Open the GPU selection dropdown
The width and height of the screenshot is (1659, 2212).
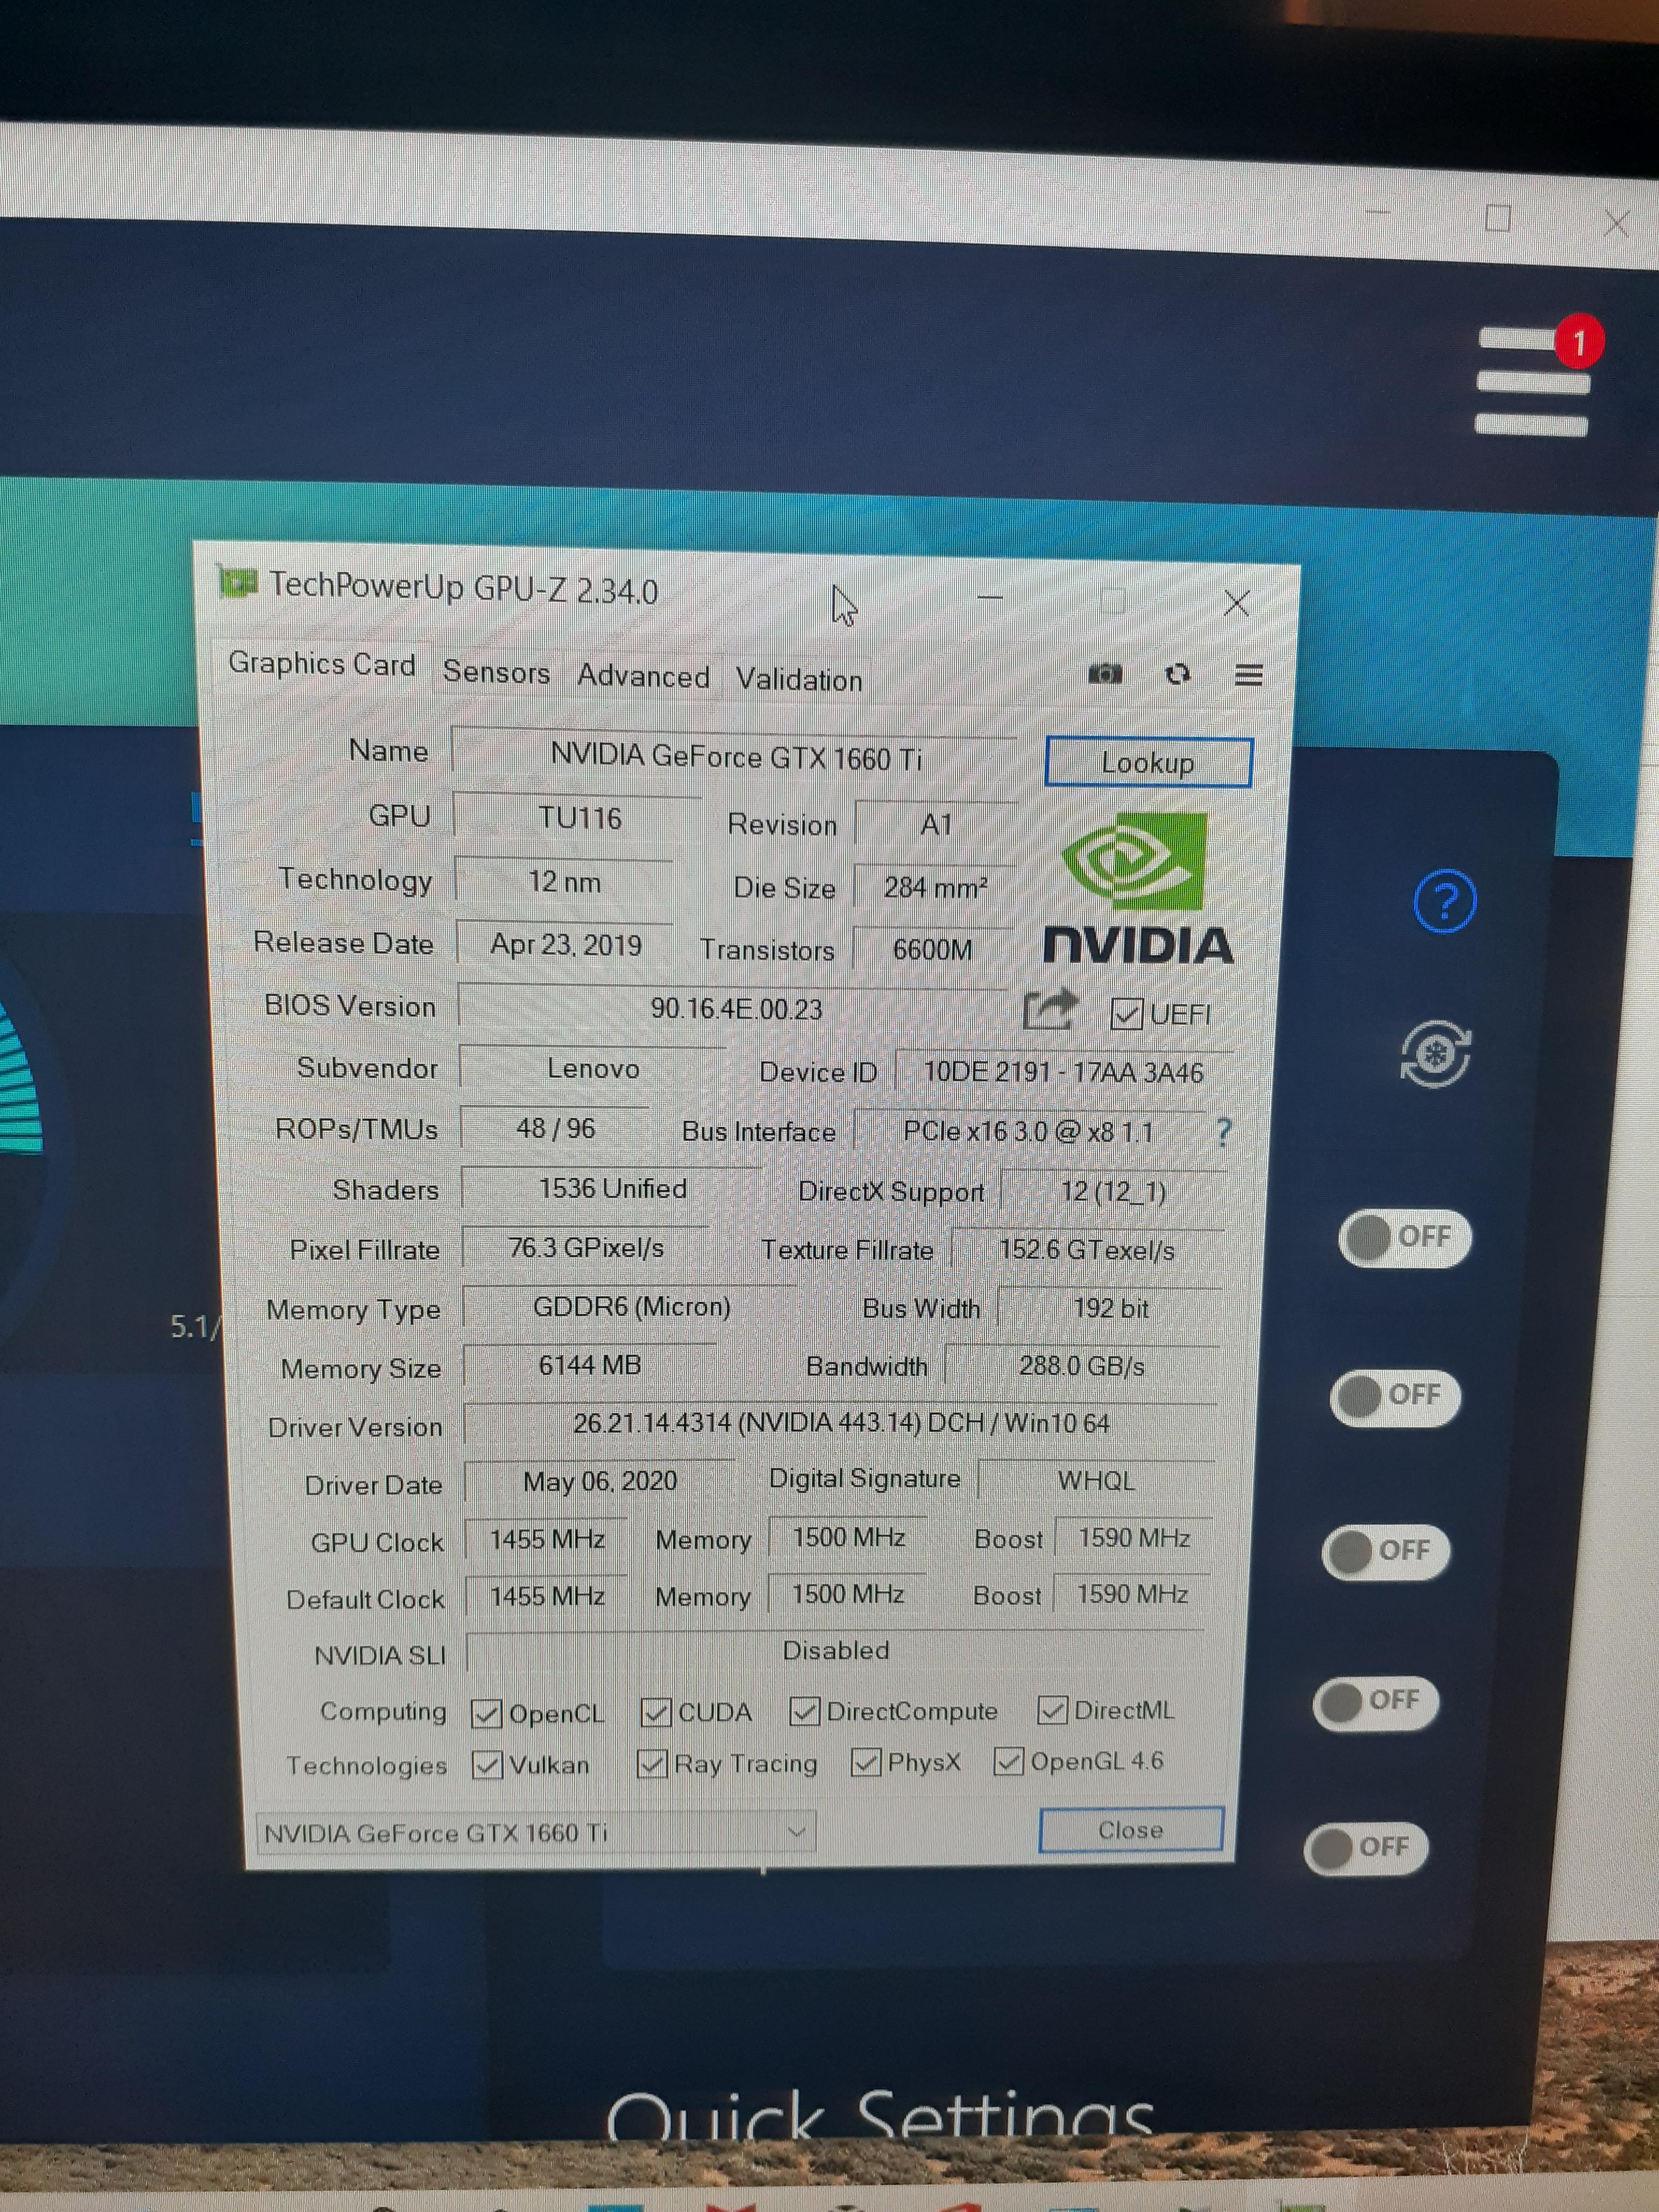click(536, 1833)
